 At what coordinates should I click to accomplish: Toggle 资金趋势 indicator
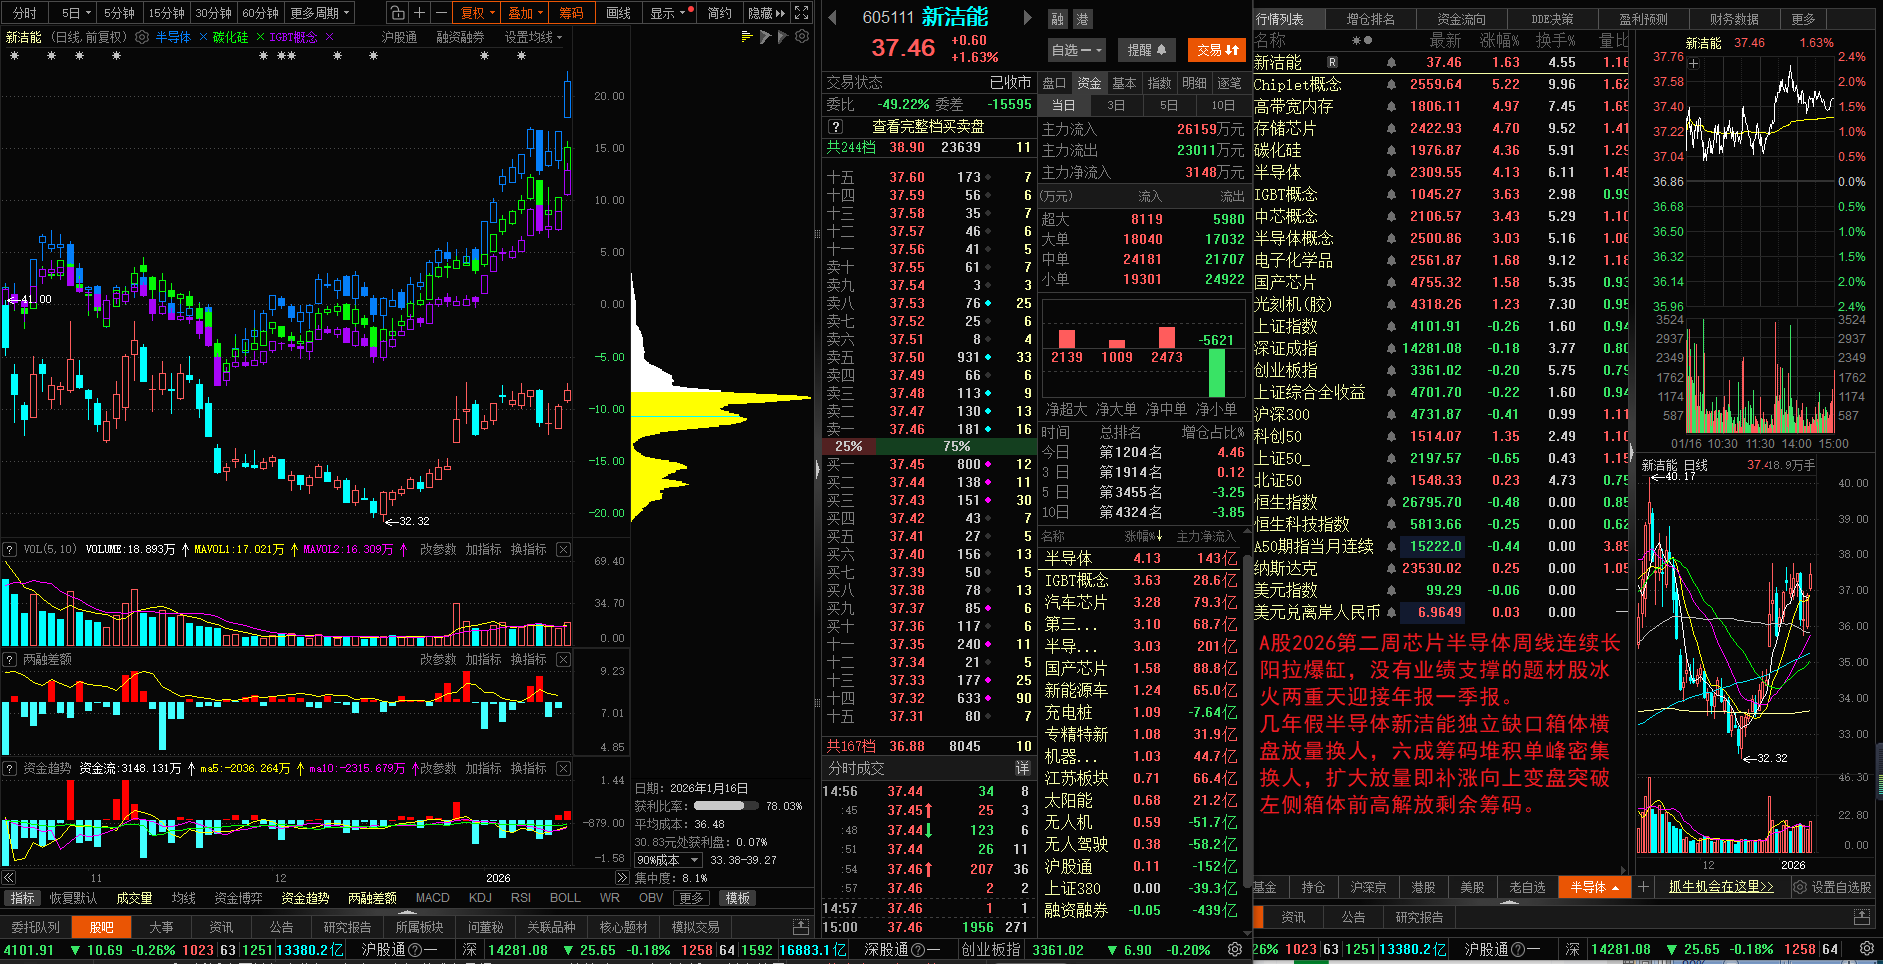pyautogui.click(x=305, y=898)
